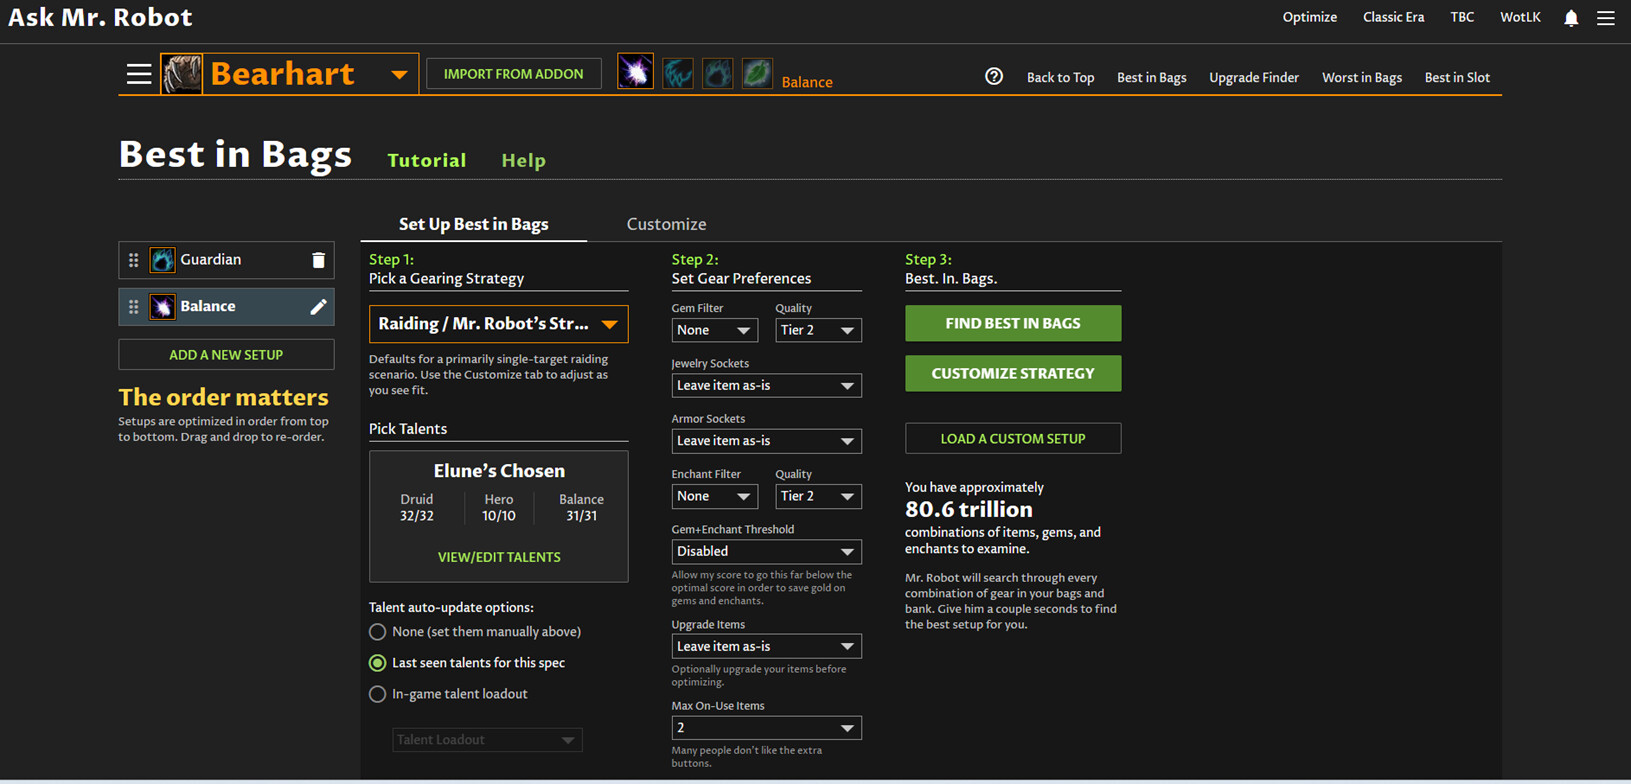Choose In-game talent loadout option

click(378, 694)
